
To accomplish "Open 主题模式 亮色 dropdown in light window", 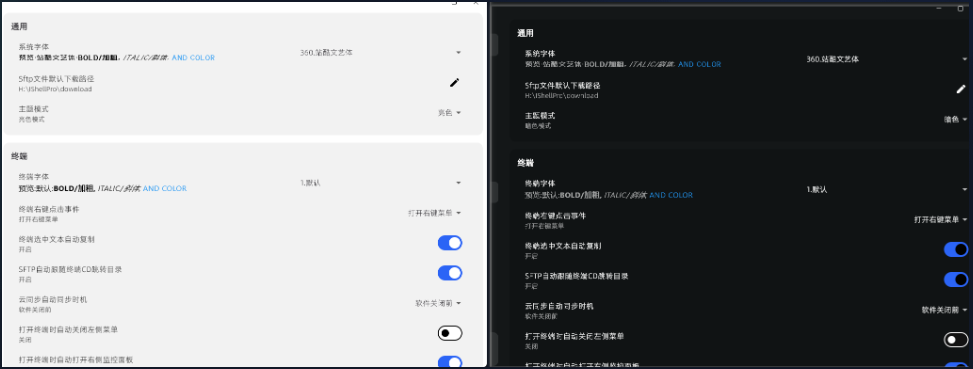I will [x=449, y=113].
